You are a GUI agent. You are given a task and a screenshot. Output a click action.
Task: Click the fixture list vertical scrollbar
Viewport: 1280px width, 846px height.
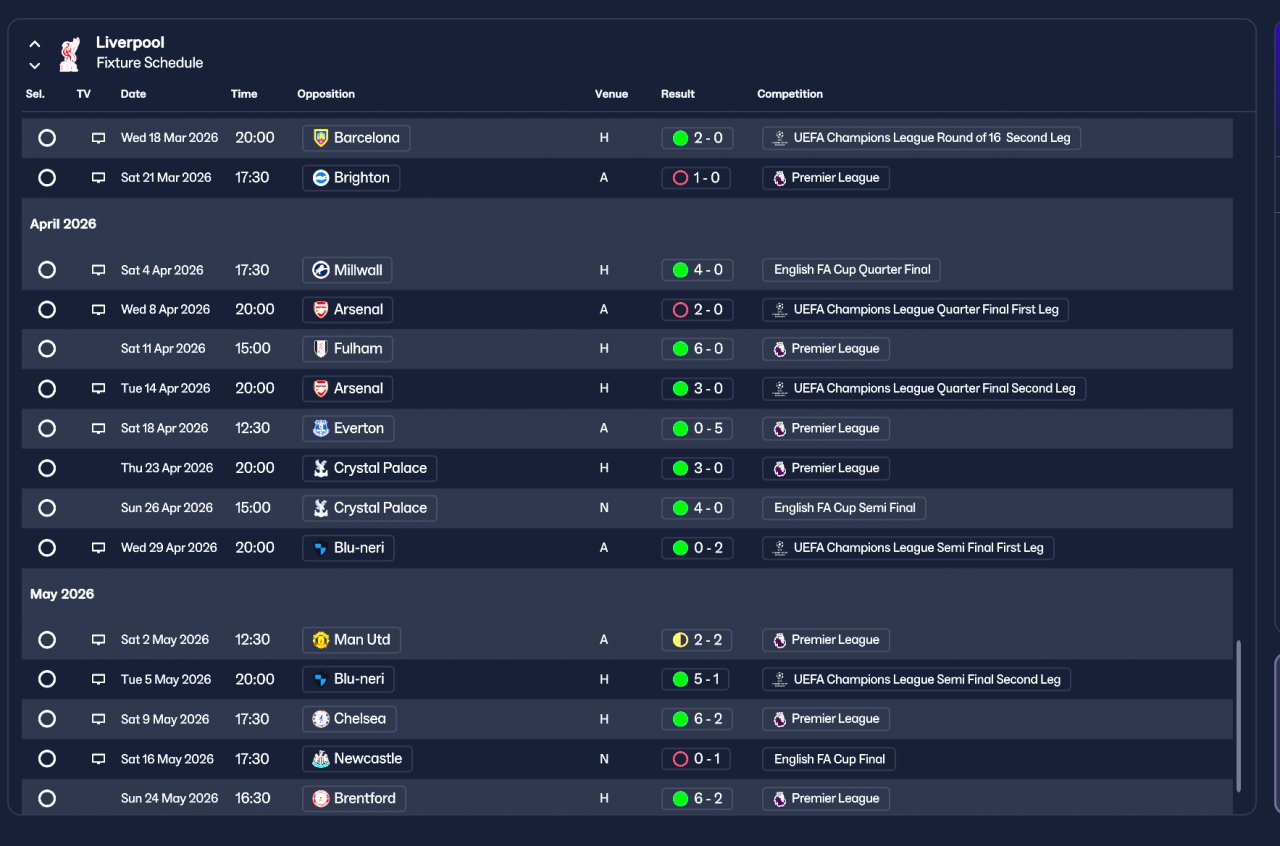tap(1240, 716)
